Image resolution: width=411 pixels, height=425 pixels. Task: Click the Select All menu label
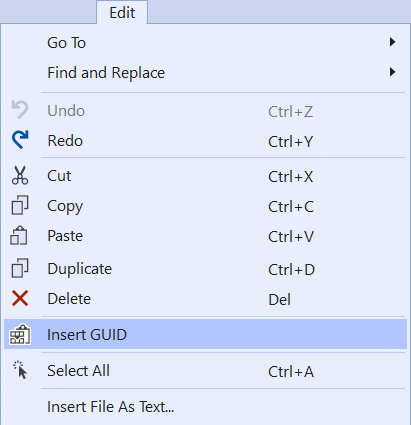tap(78, 371)
